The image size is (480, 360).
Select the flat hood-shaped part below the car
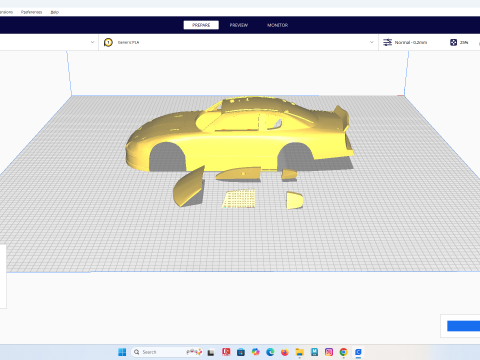click(238, 174)
